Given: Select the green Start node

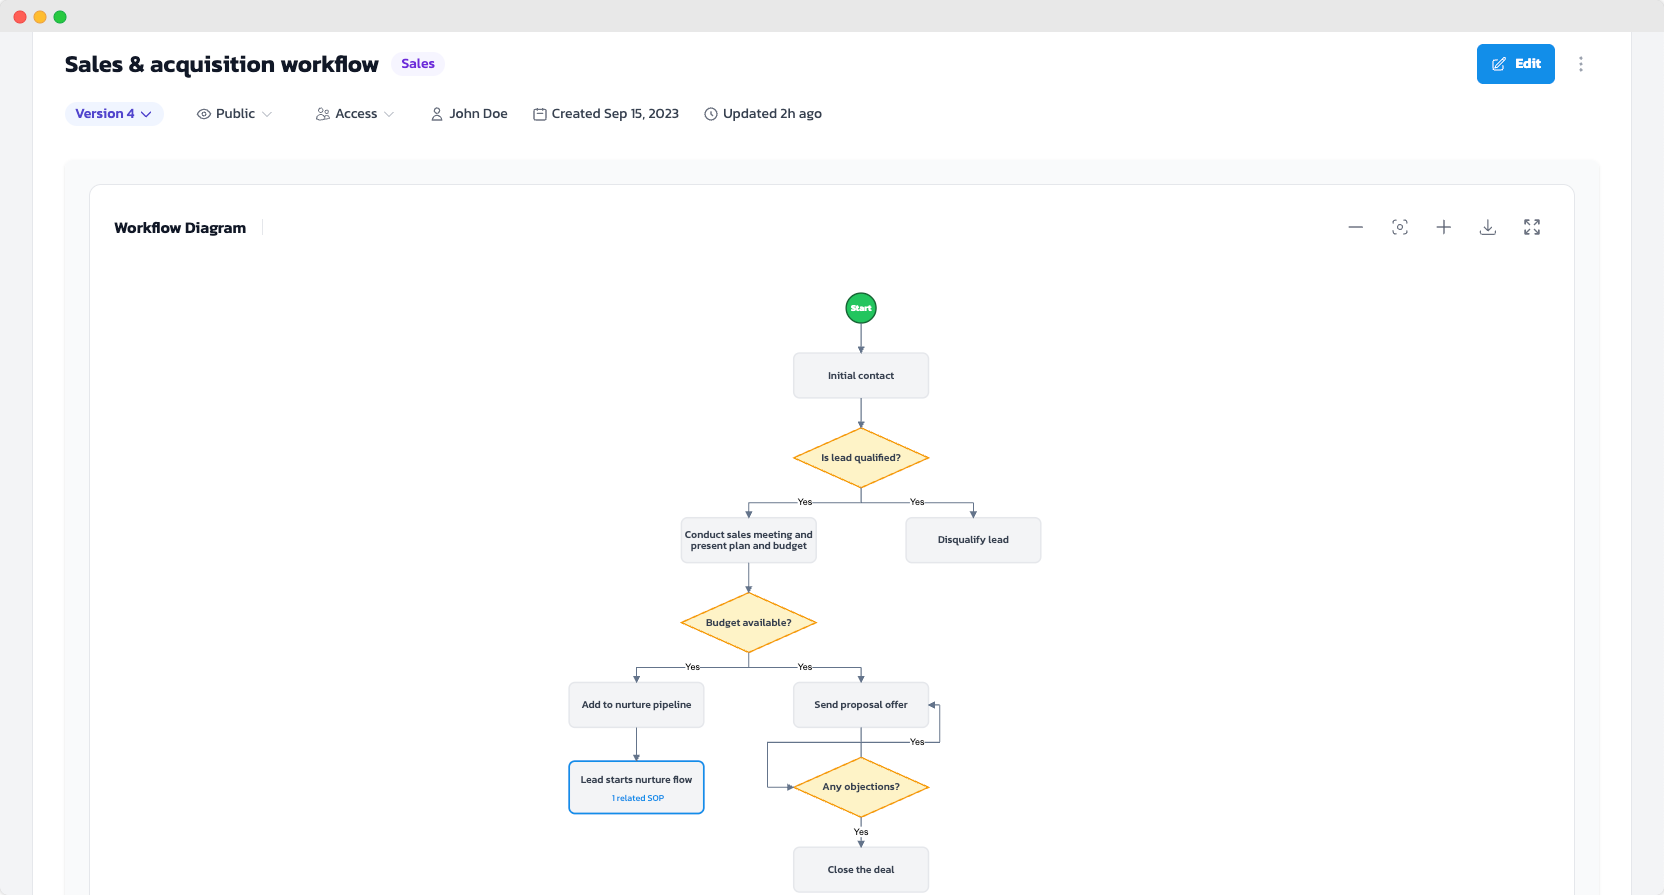Looking at the screenshot, I should [x=861, y=308].
